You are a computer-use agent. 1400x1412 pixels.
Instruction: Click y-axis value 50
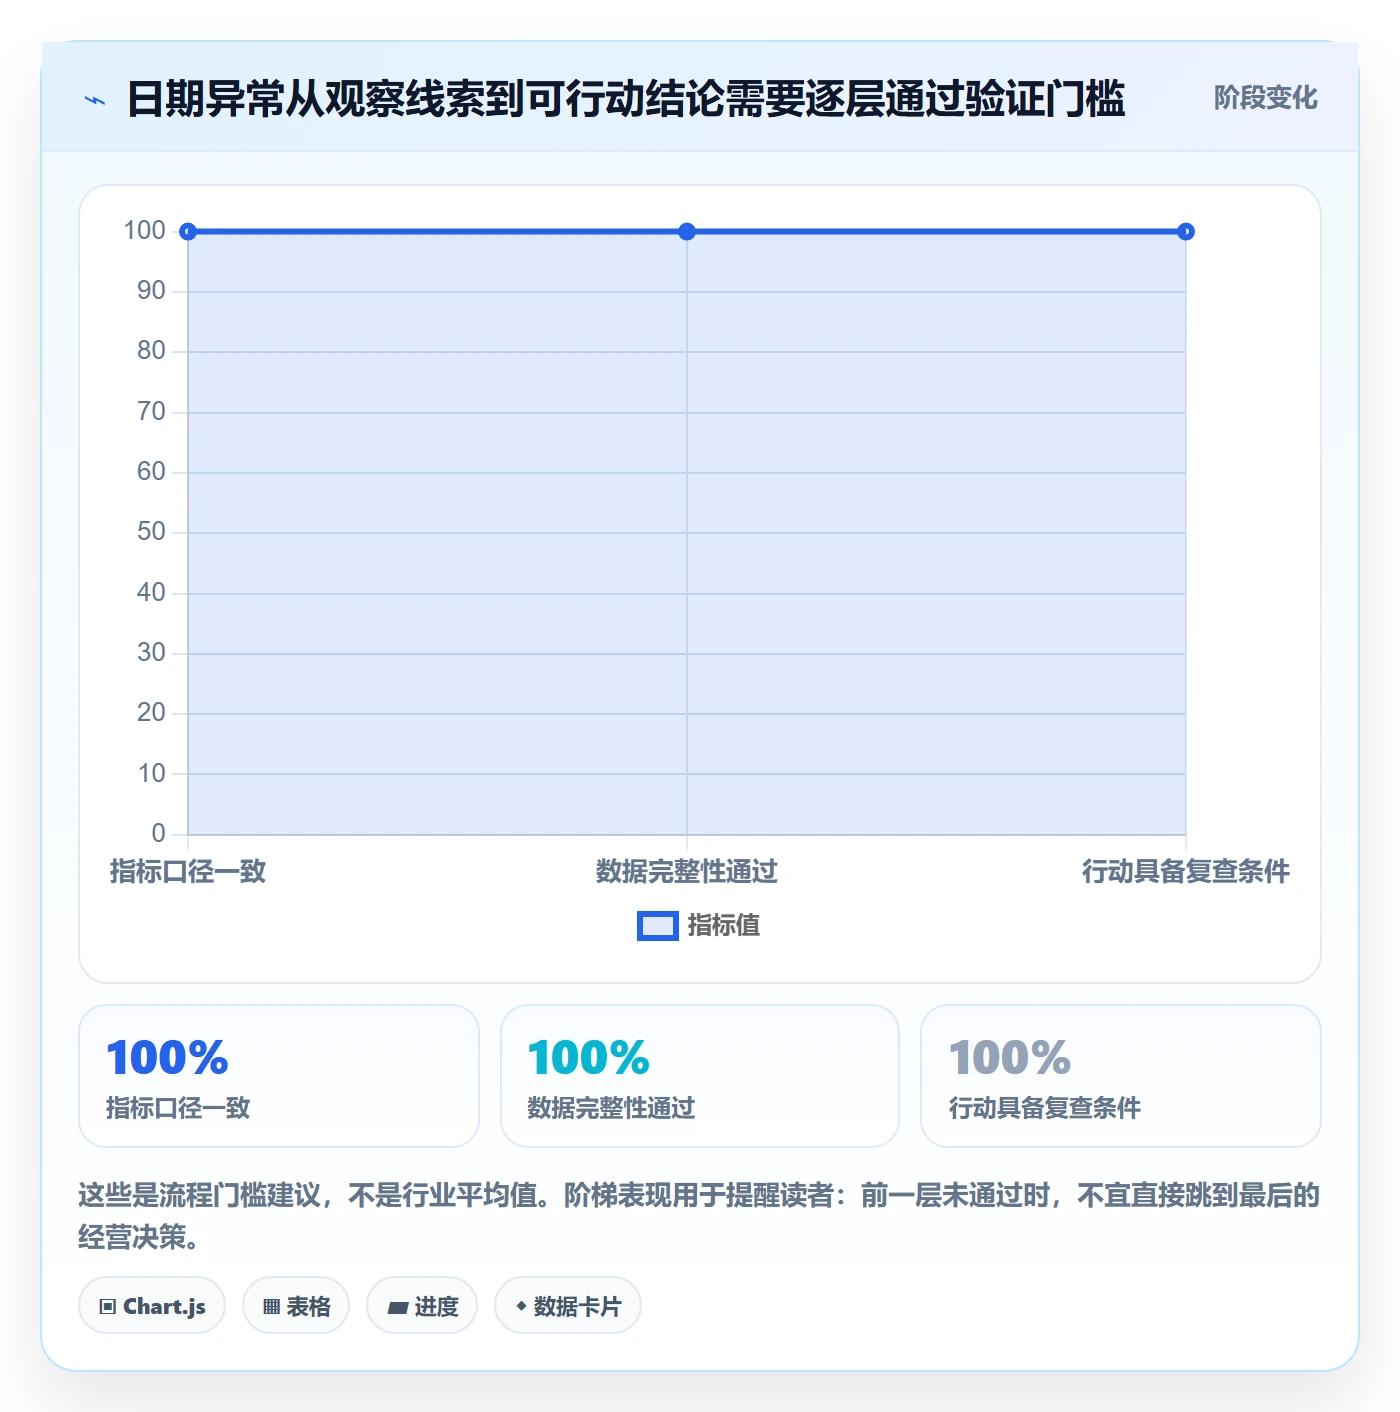[151, 532]
